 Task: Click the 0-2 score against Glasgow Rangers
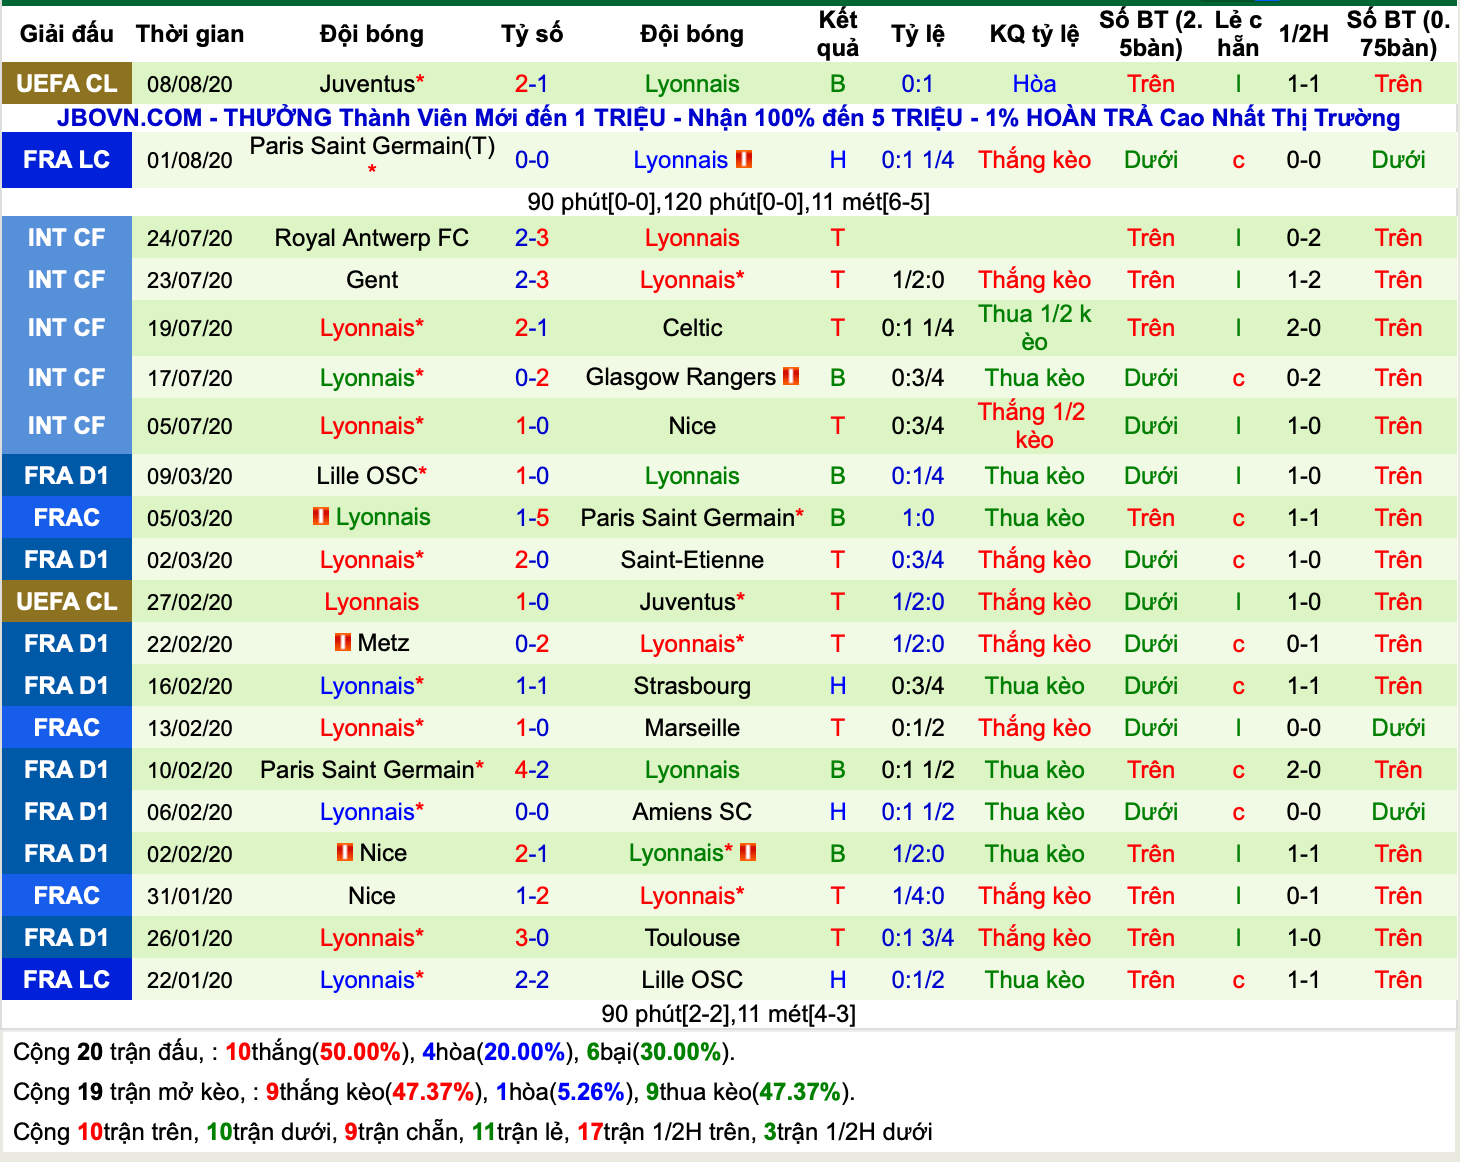click(x=532, y=378)
